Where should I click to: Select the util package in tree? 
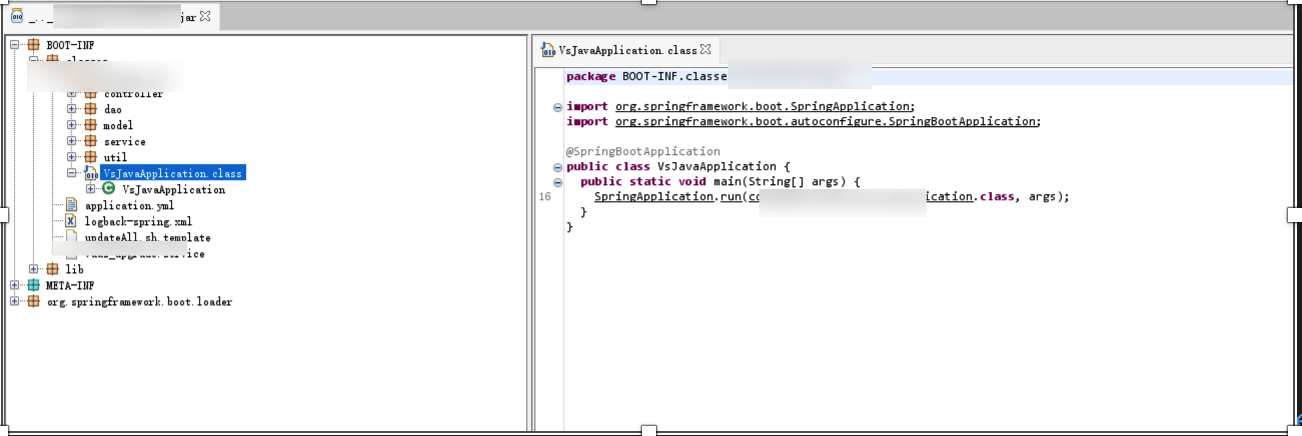(114, 157)
